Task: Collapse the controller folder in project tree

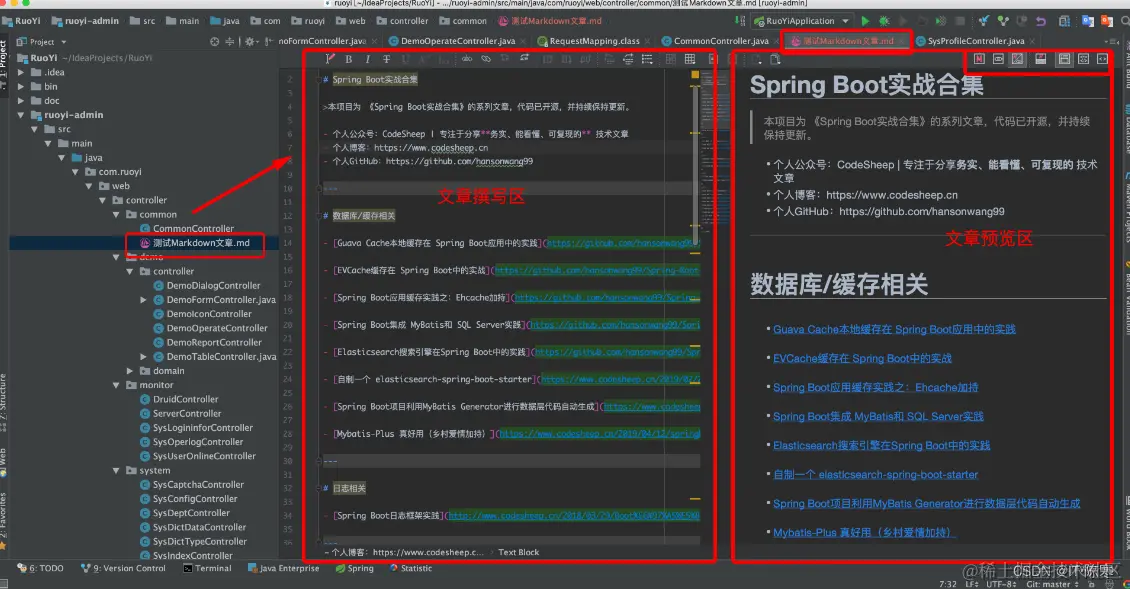Action: click(x=104, y=200)
